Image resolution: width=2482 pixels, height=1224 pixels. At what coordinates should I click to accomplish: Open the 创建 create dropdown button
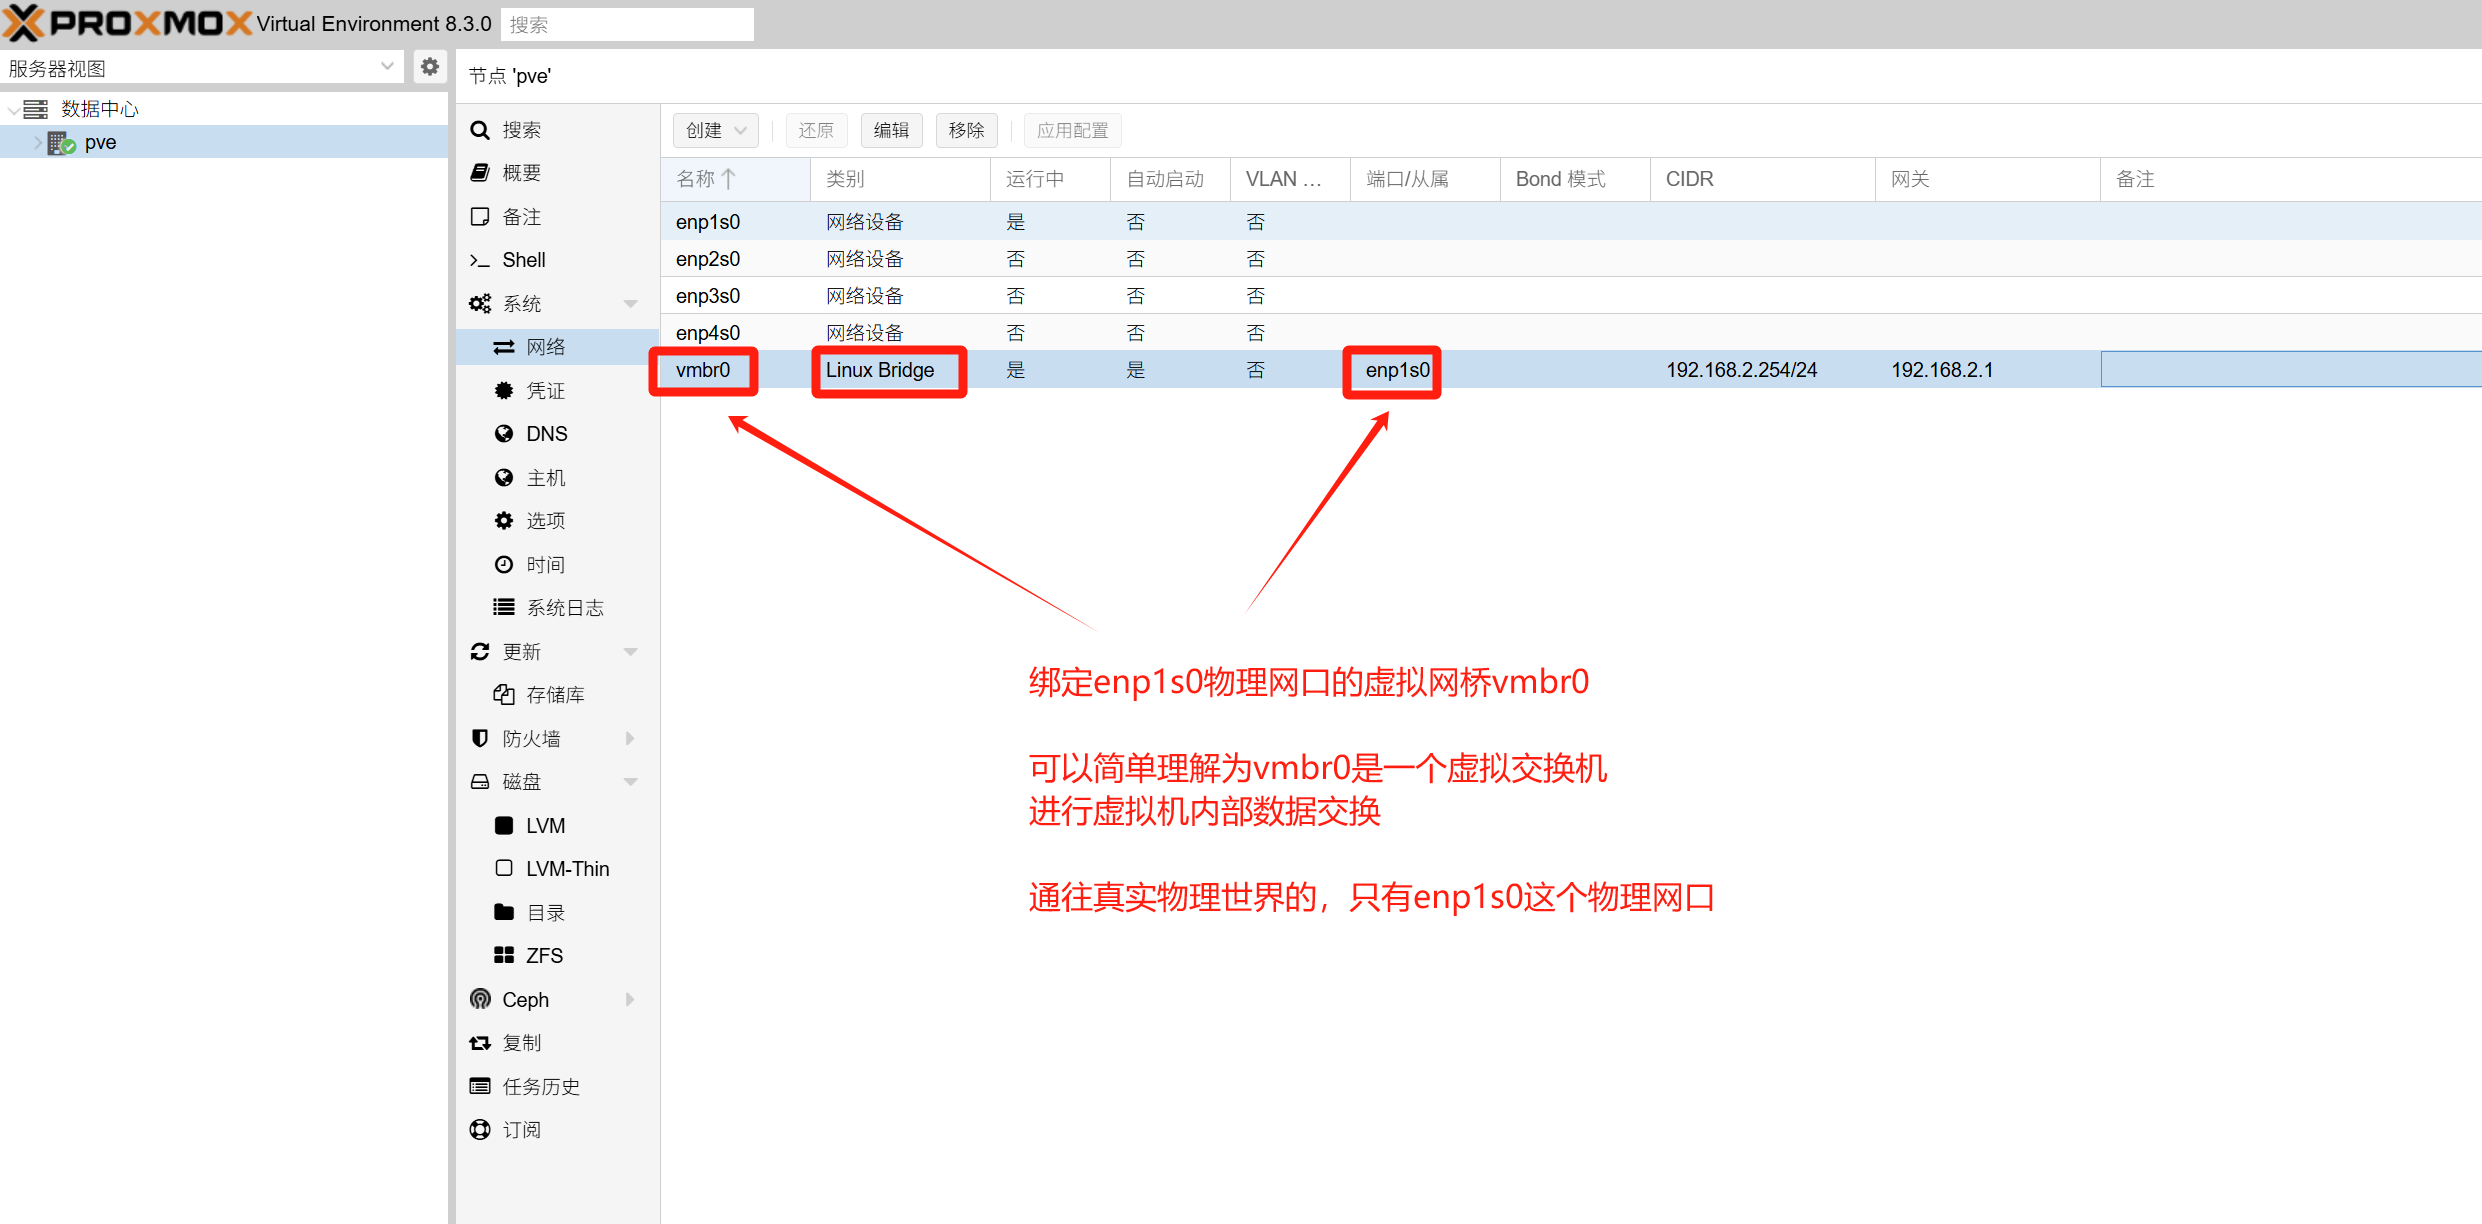(x=715, y=131)
